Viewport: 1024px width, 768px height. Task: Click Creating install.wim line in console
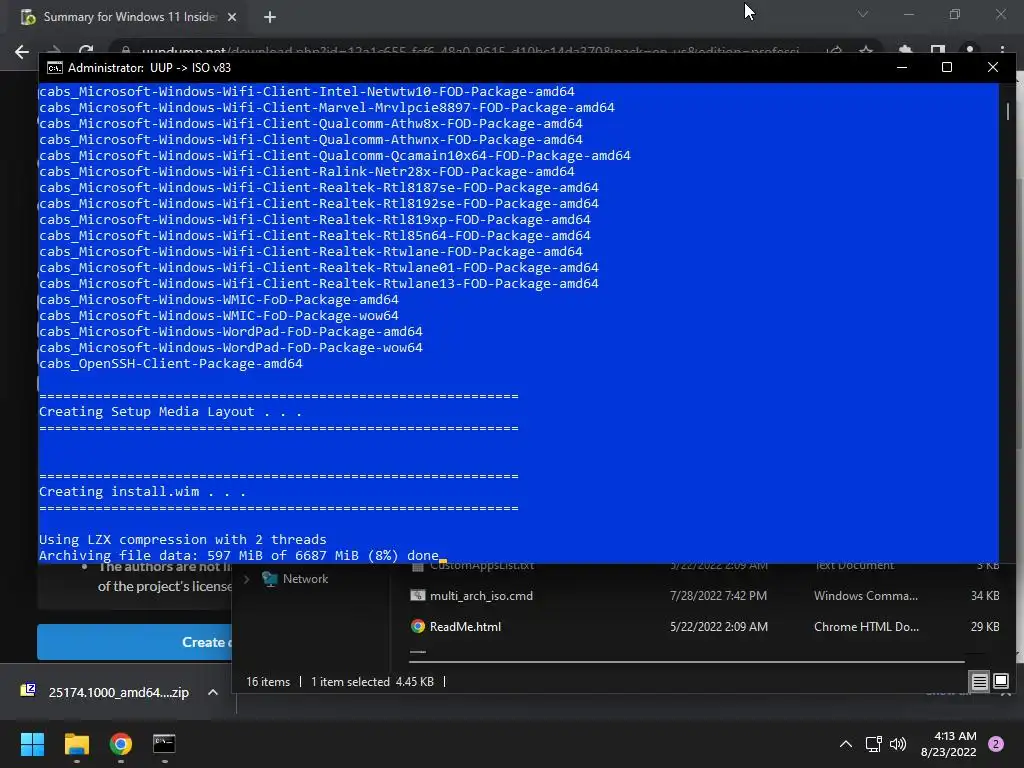click(x=142, y=492)
